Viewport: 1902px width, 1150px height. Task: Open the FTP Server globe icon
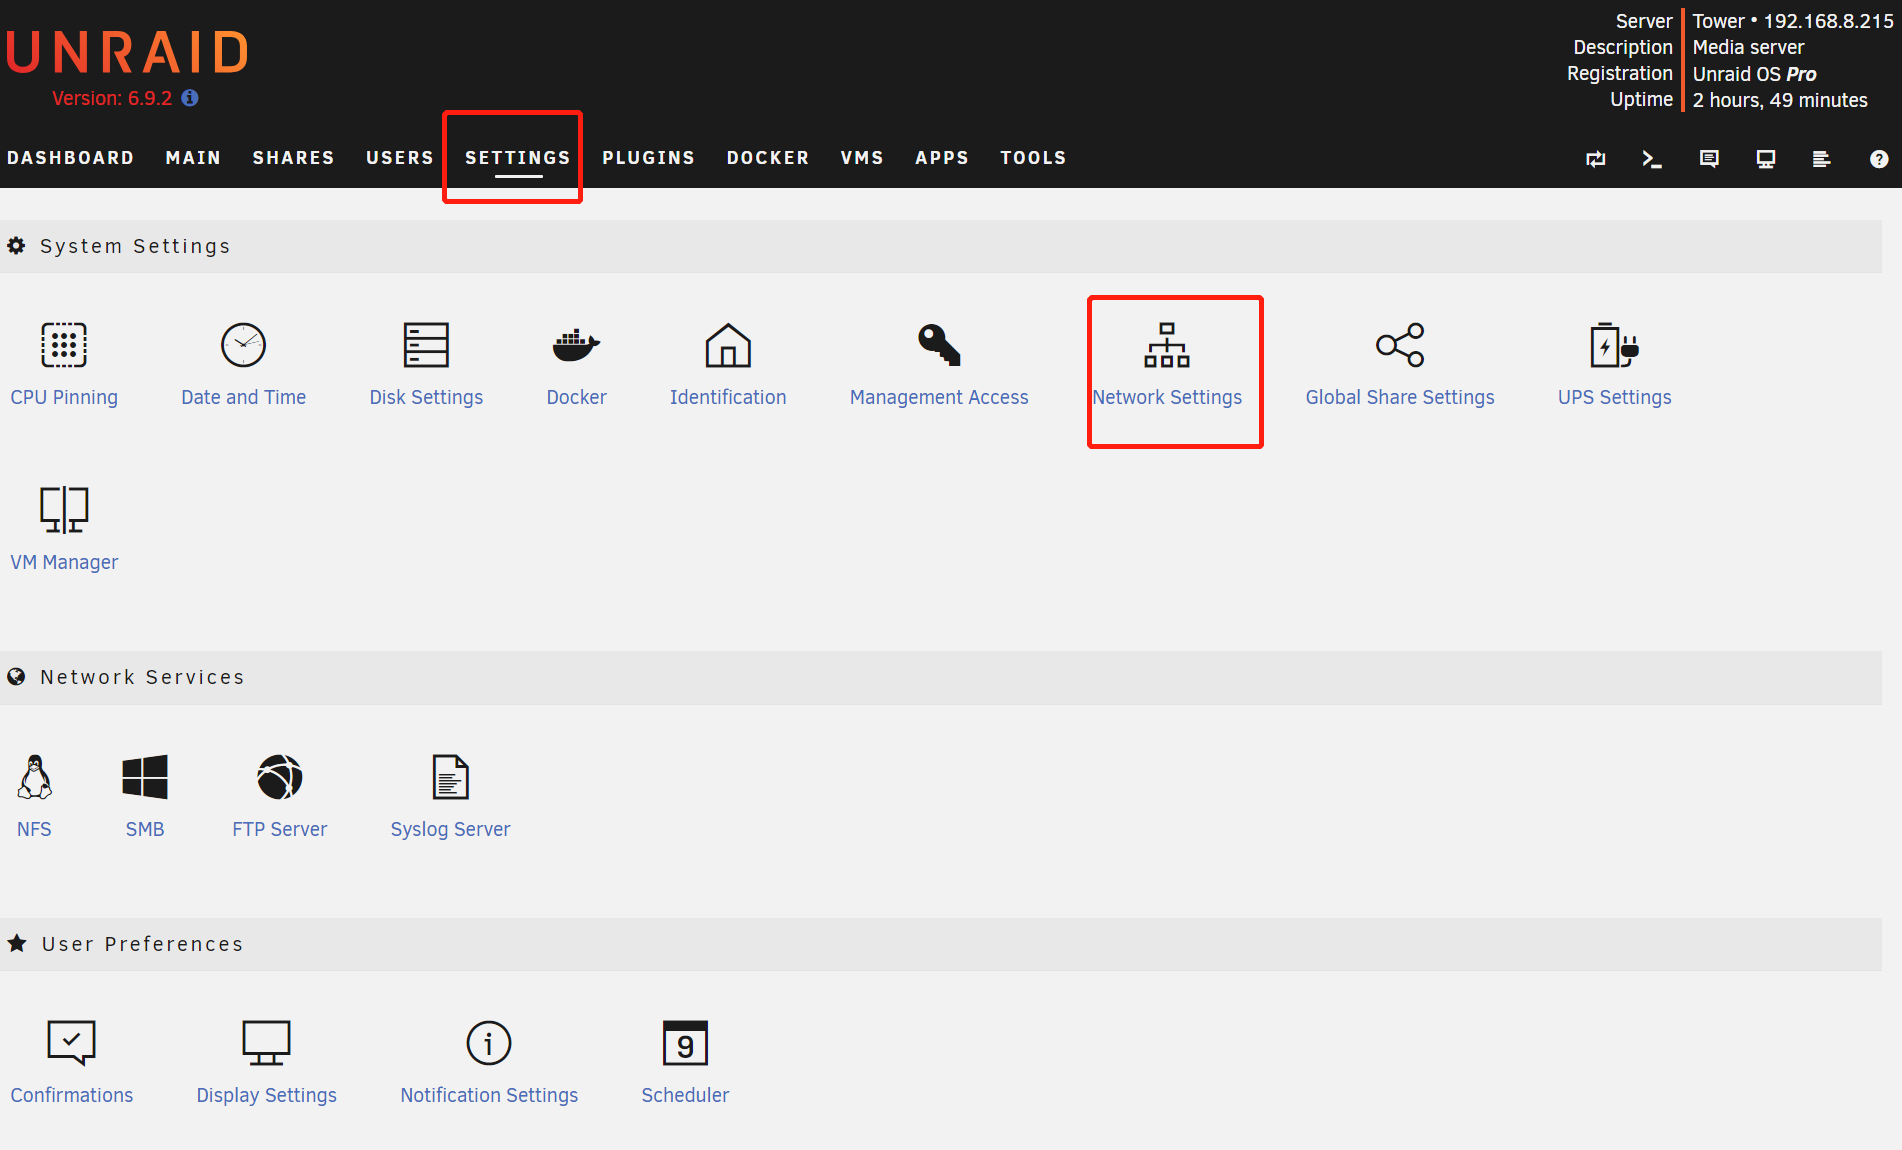tap(280, 777)
